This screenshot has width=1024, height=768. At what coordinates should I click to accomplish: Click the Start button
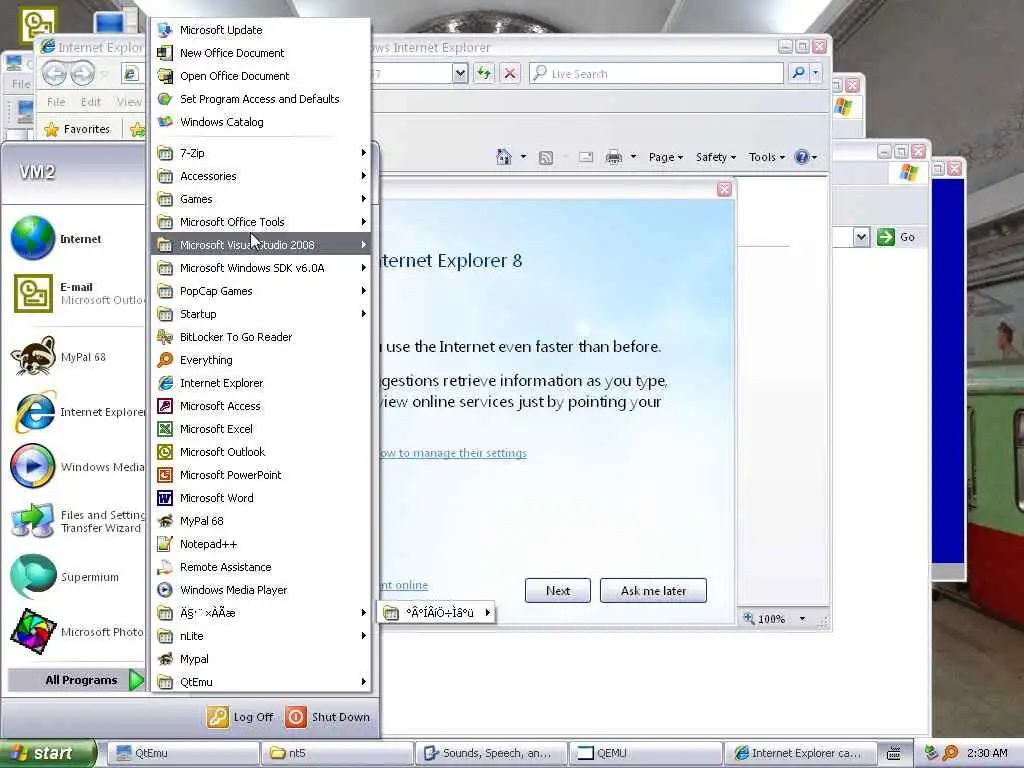[x=48, y=753]
